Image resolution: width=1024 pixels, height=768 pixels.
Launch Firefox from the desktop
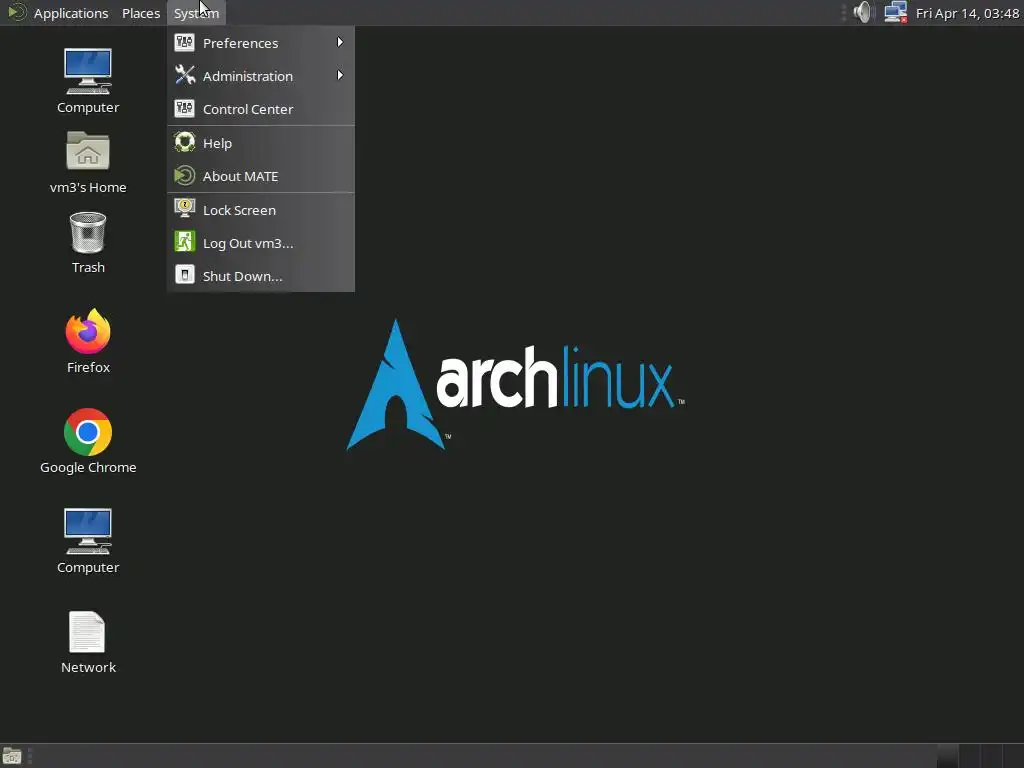click(88, 331)
